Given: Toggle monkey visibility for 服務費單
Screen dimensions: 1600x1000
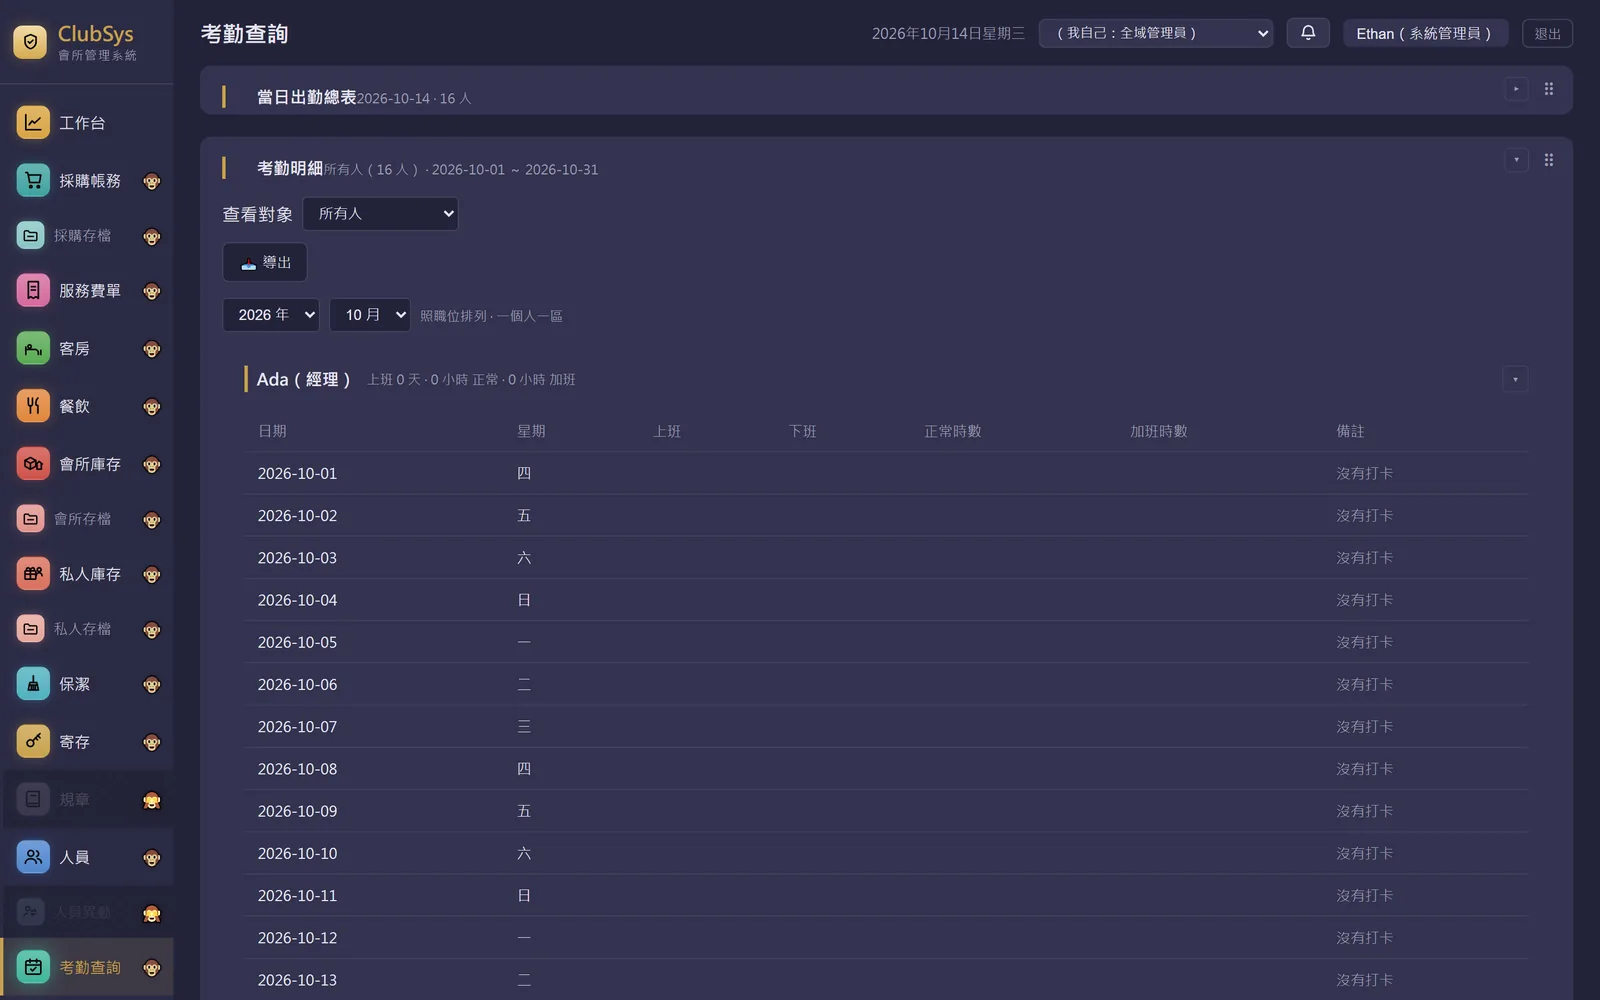Looking at the screenshot, I should (x=152, y=291).
